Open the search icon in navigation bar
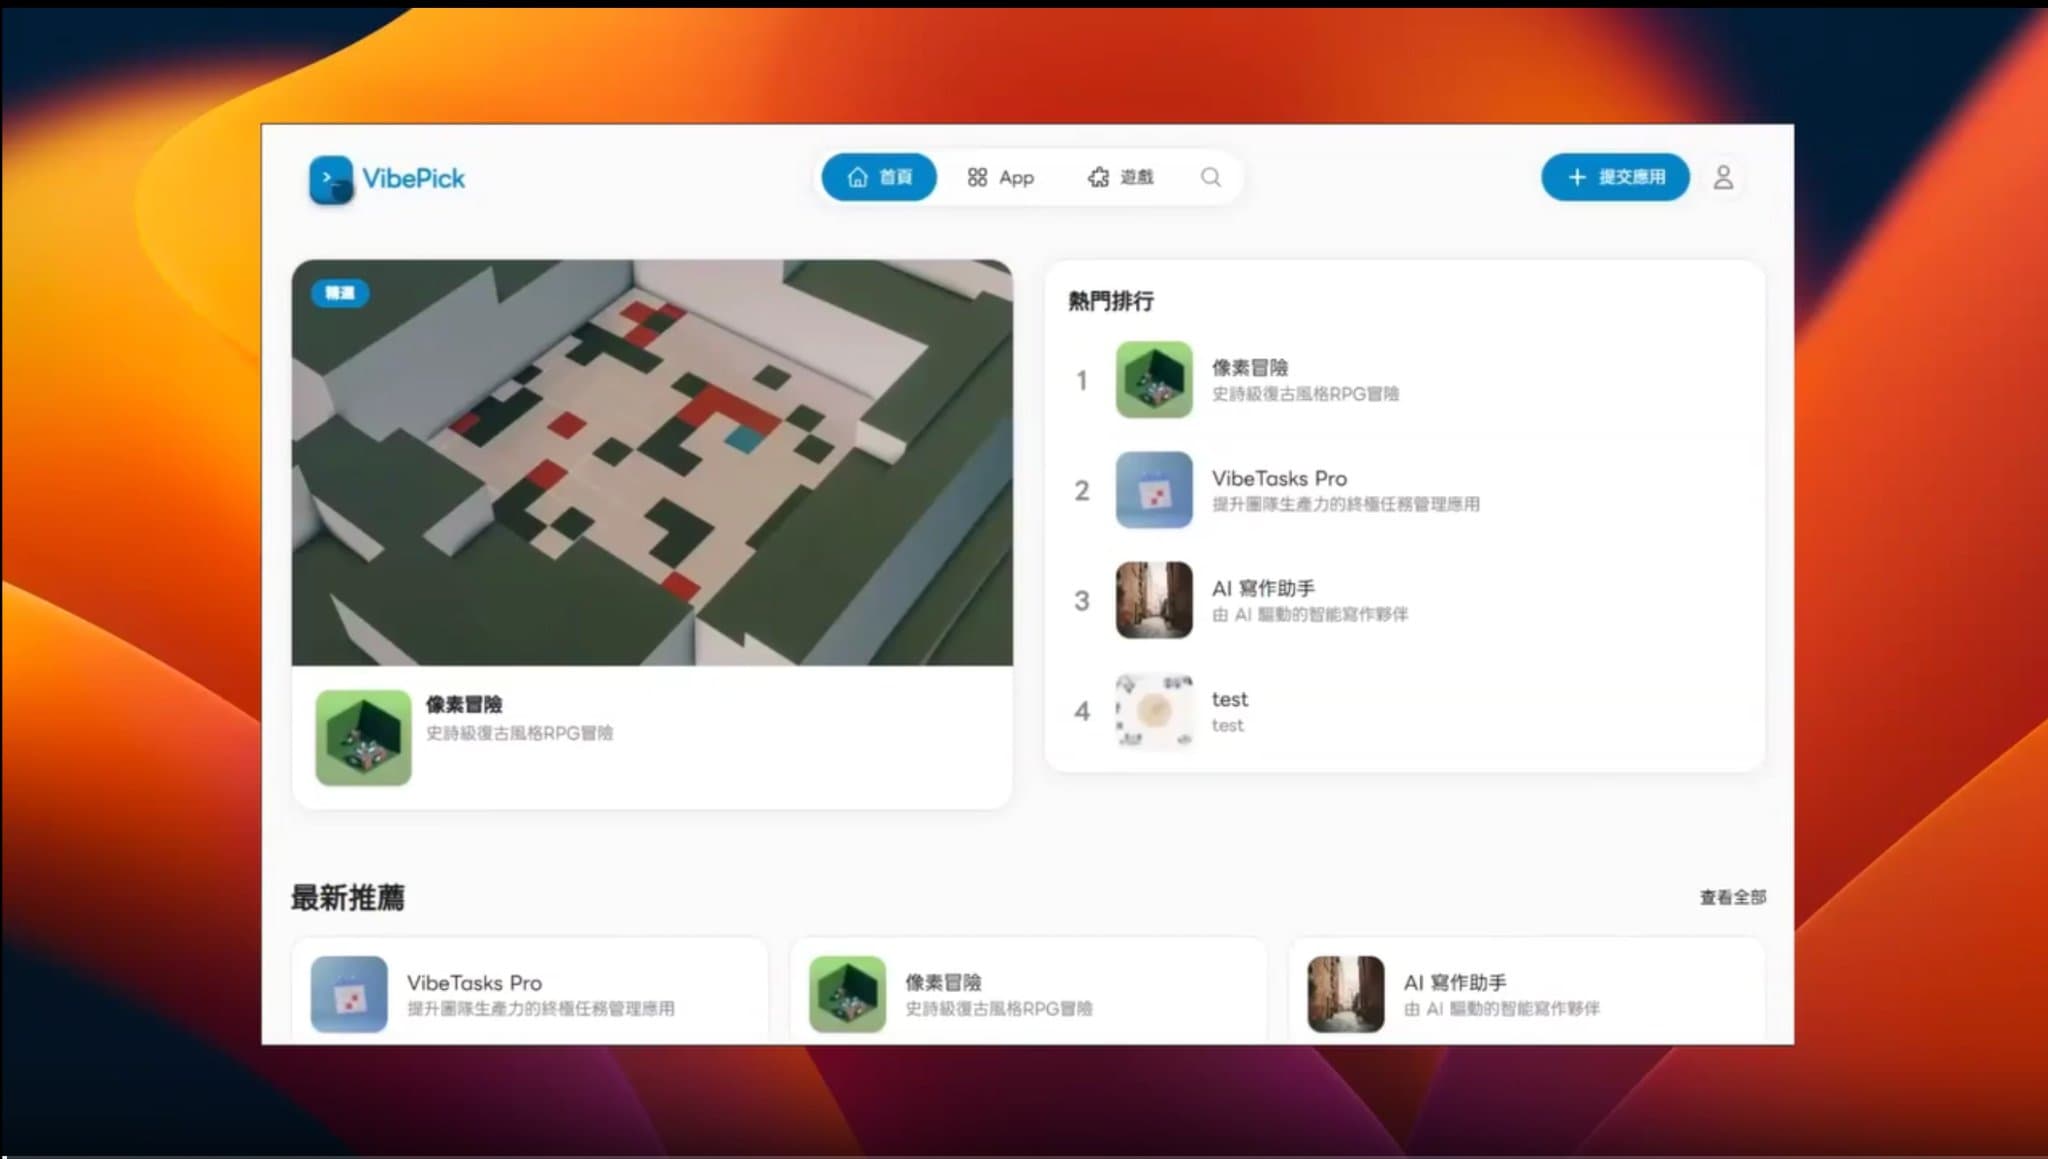Viewport: 2048px width, 1159px height. click(1210, 177)
